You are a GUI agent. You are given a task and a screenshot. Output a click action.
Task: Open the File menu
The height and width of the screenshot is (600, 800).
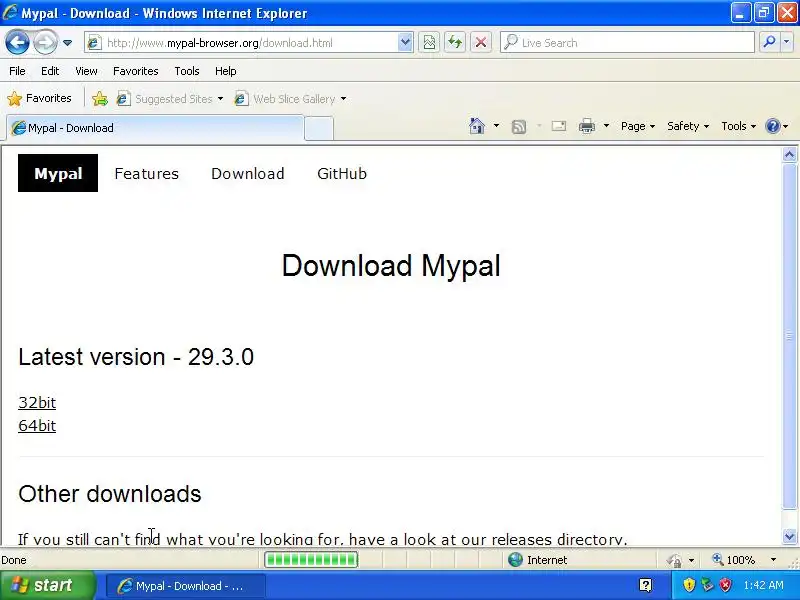17,71
